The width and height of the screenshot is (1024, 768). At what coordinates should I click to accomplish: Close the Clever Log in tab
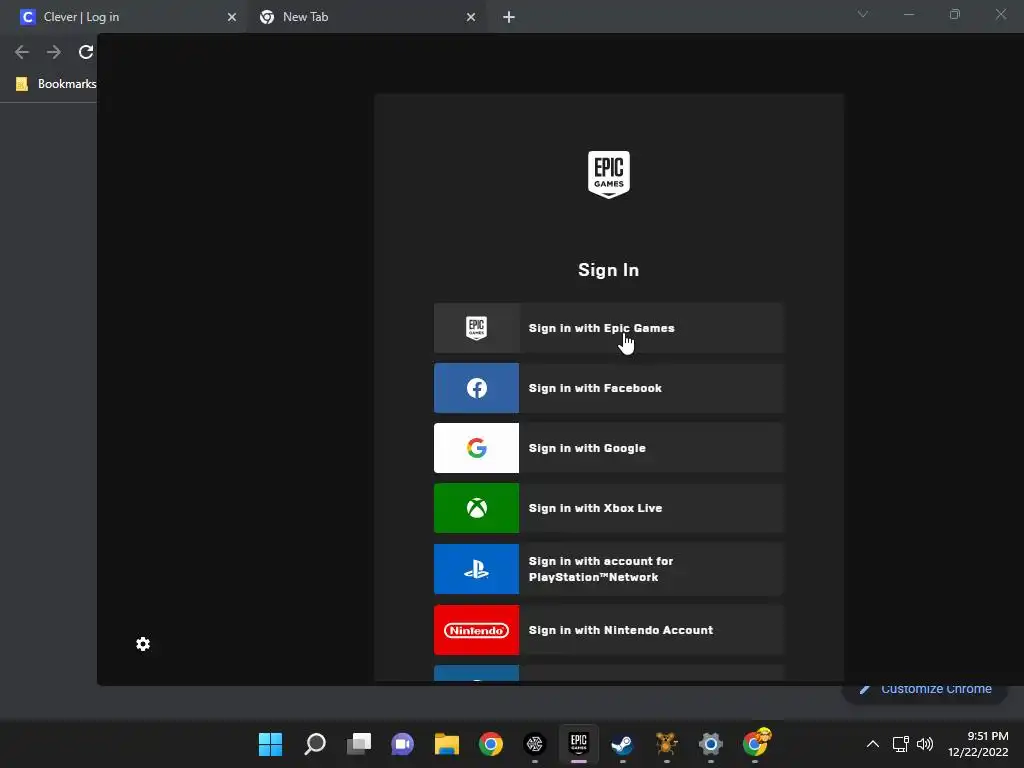[231, 17]
